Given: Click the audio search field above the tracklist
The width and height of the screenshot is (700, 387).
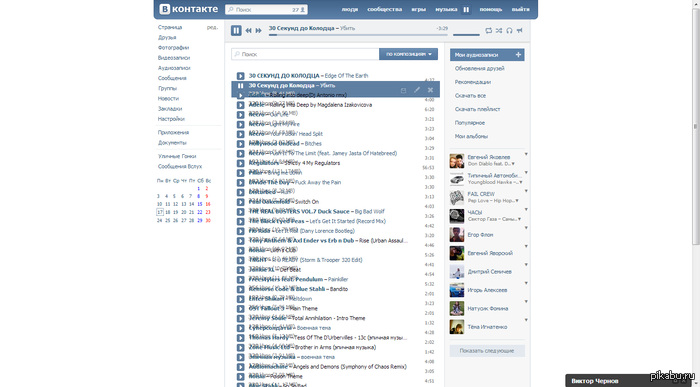Looking at the screenshot, I should pos(305,54).
